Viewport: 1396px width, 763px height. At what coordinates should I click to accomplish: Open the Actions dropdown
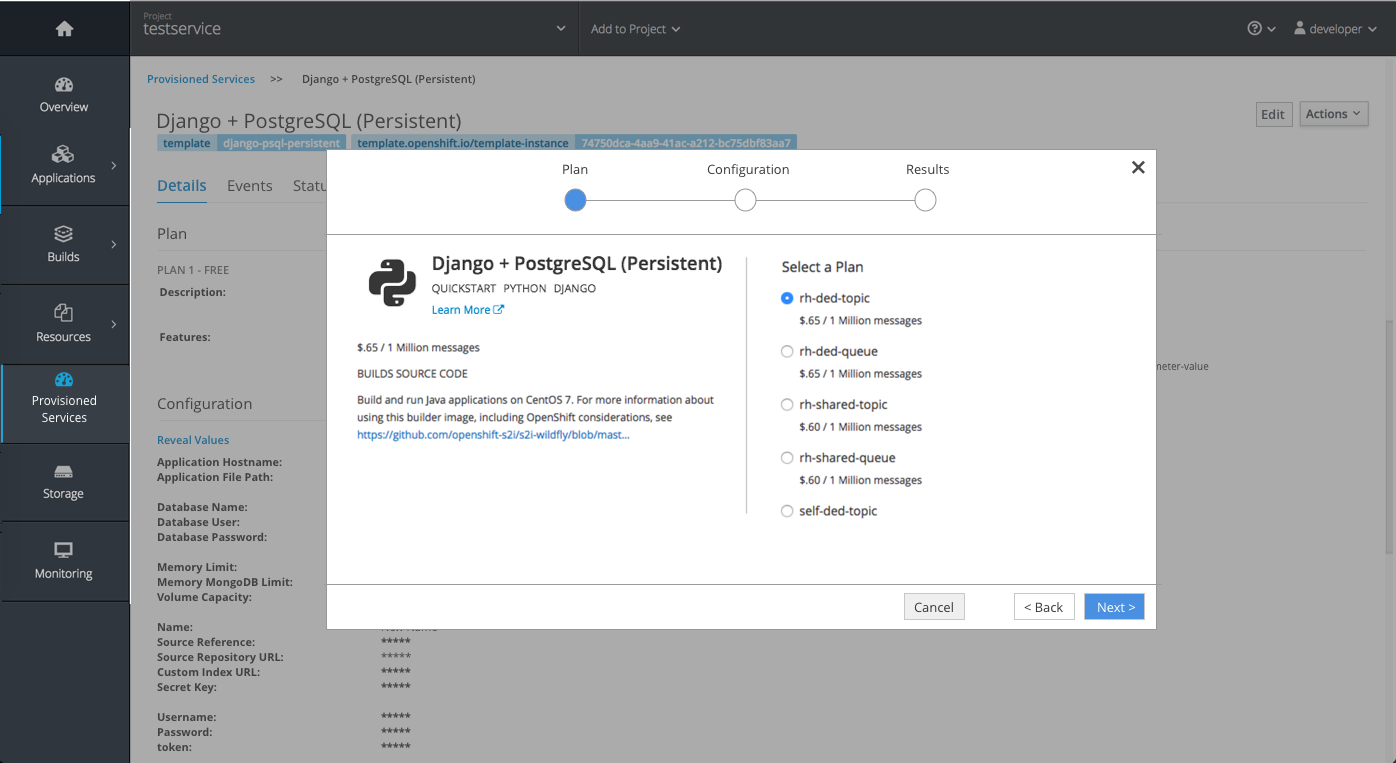click(1334, 114)
